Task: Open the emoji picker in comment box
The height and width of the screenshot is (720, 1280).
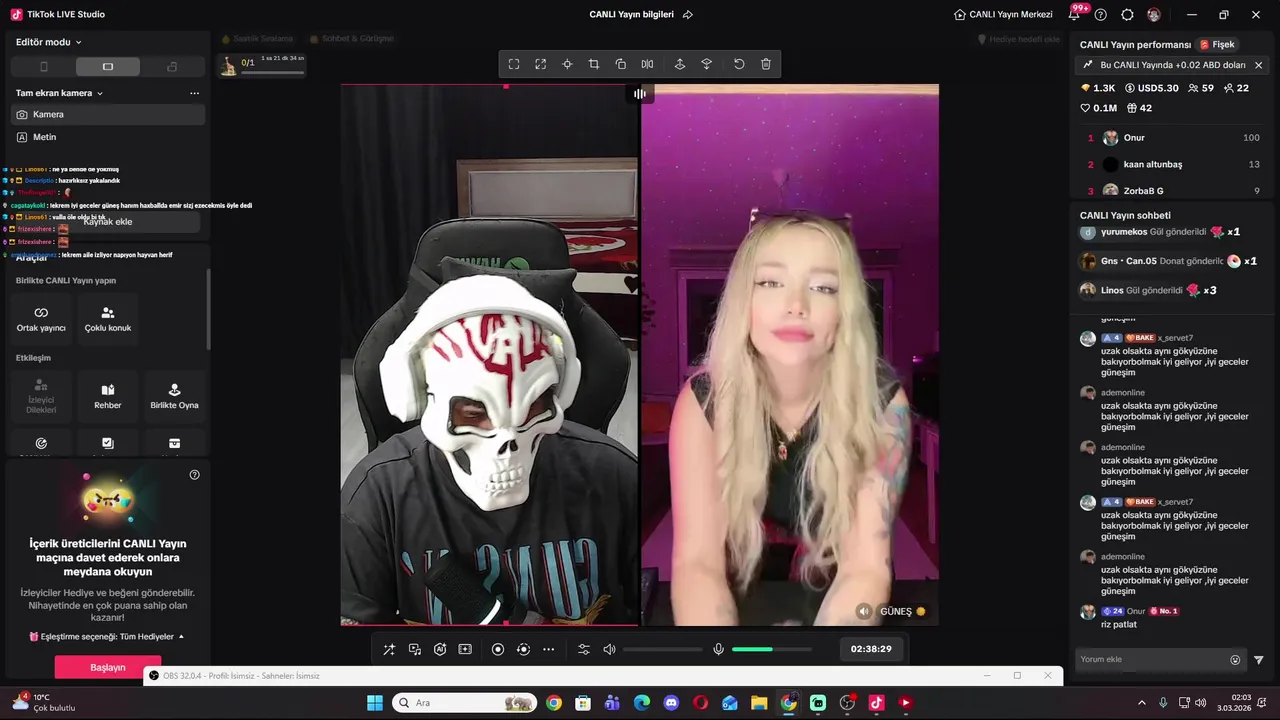Action: click(x=1235, y=660)
